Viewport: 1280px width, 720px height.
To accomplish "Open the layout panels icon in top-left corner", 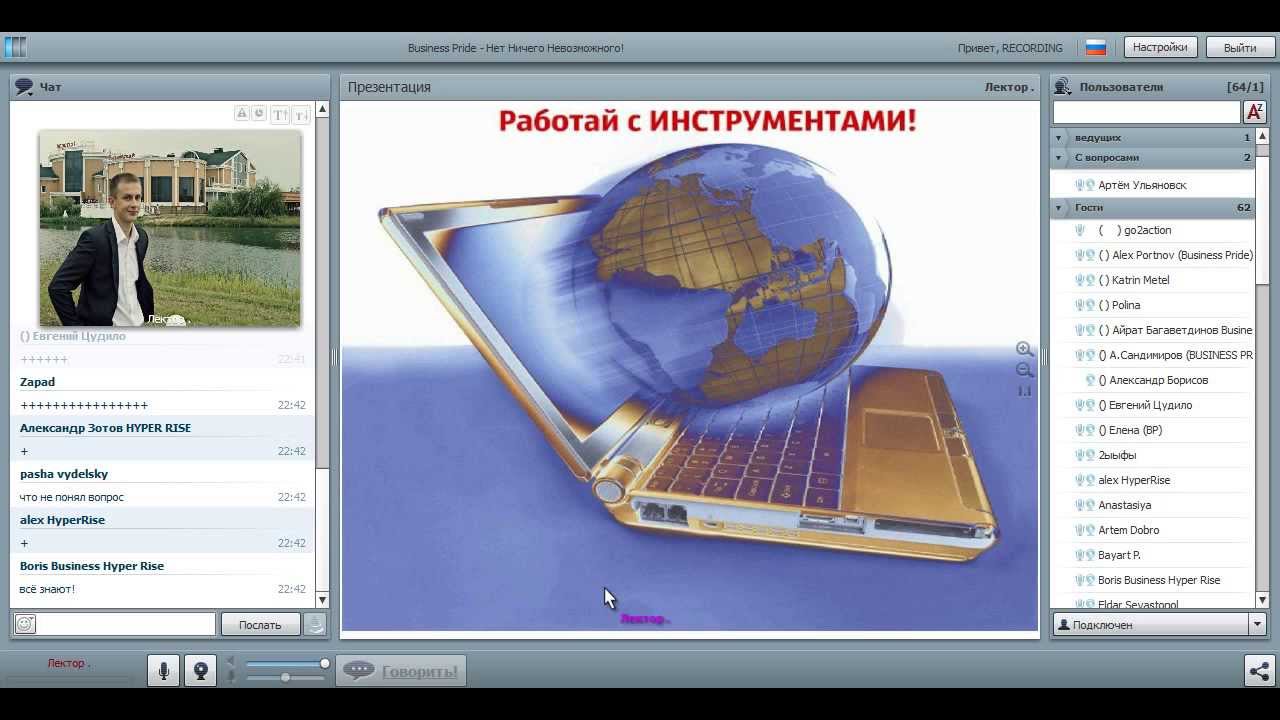I will point(15,47).
